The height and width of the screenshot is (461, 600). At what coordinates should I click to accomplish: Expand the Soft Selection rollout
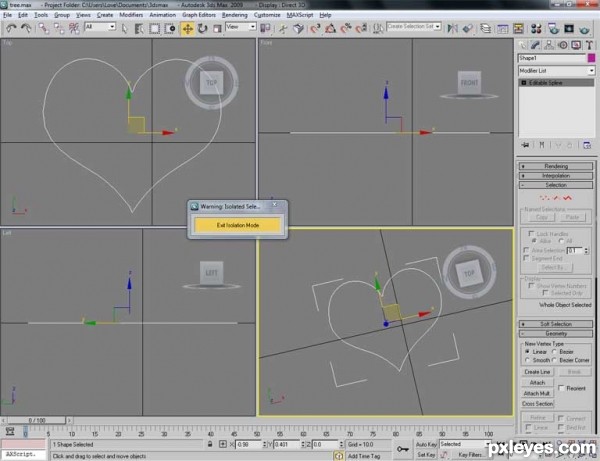coord(556,324)
